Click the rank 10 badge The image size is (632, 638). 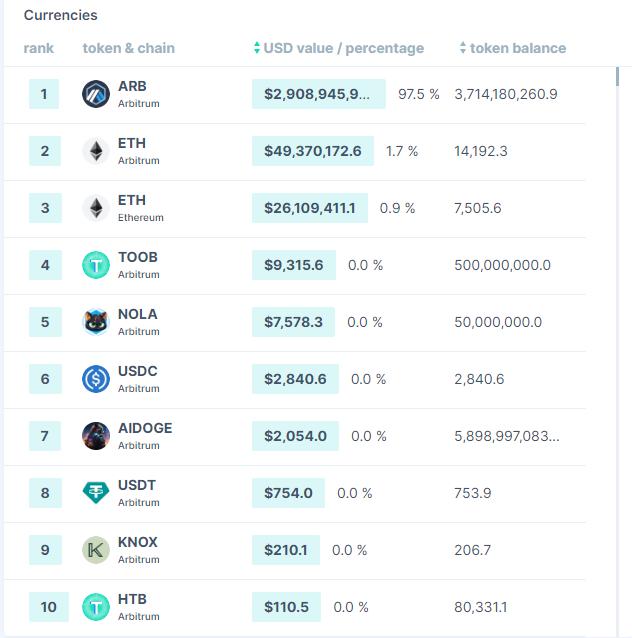click(x=49, y=607)
